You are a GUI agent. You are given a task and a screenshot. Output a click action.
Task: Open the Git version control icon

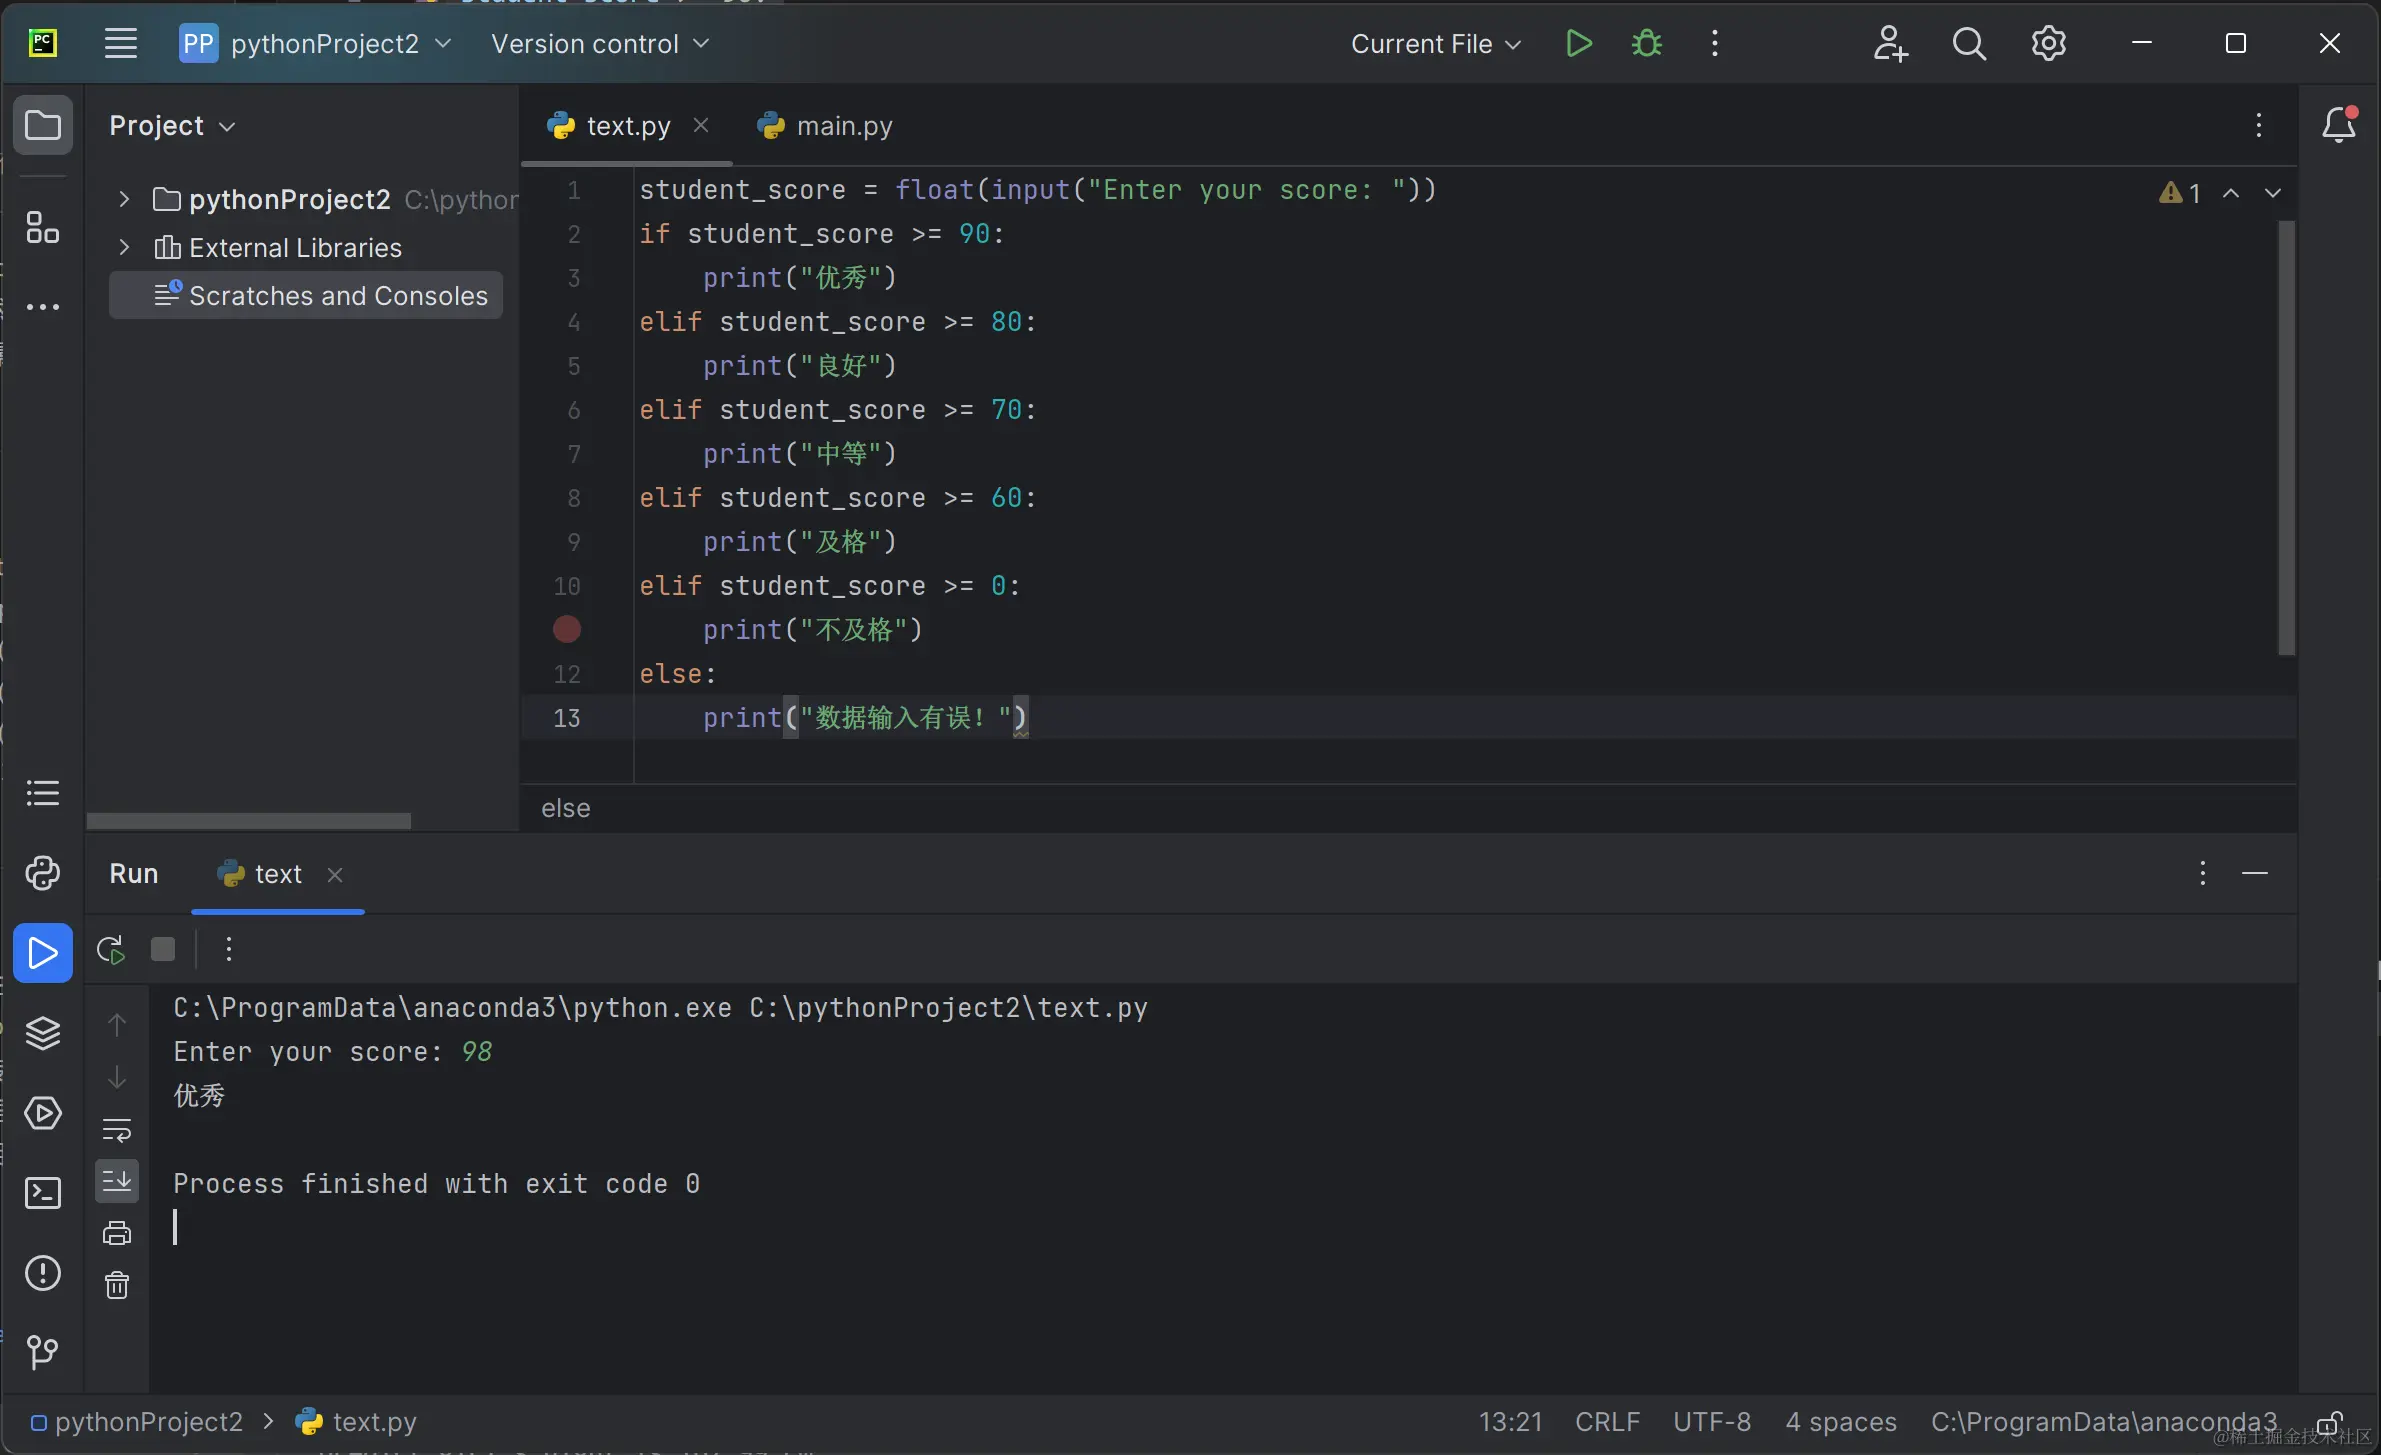(42, 1353)
